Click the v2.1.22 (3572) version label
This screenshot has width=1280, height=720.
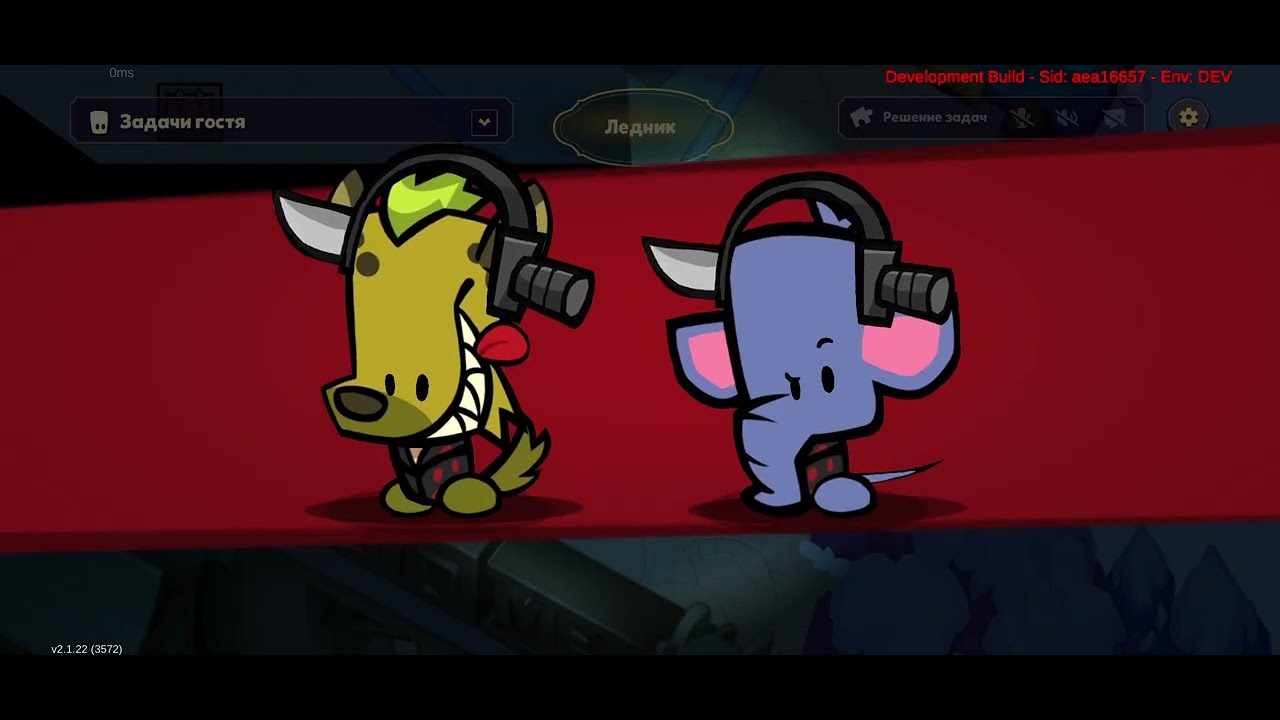pyautogui.click(x=87, y=649)
